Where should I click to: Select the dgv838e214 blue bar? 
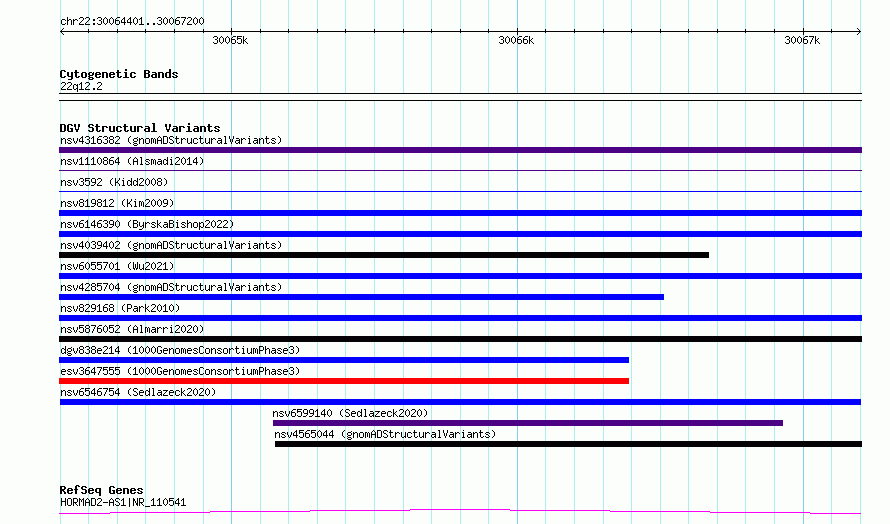pyautogui.click(x=344, y=360)
